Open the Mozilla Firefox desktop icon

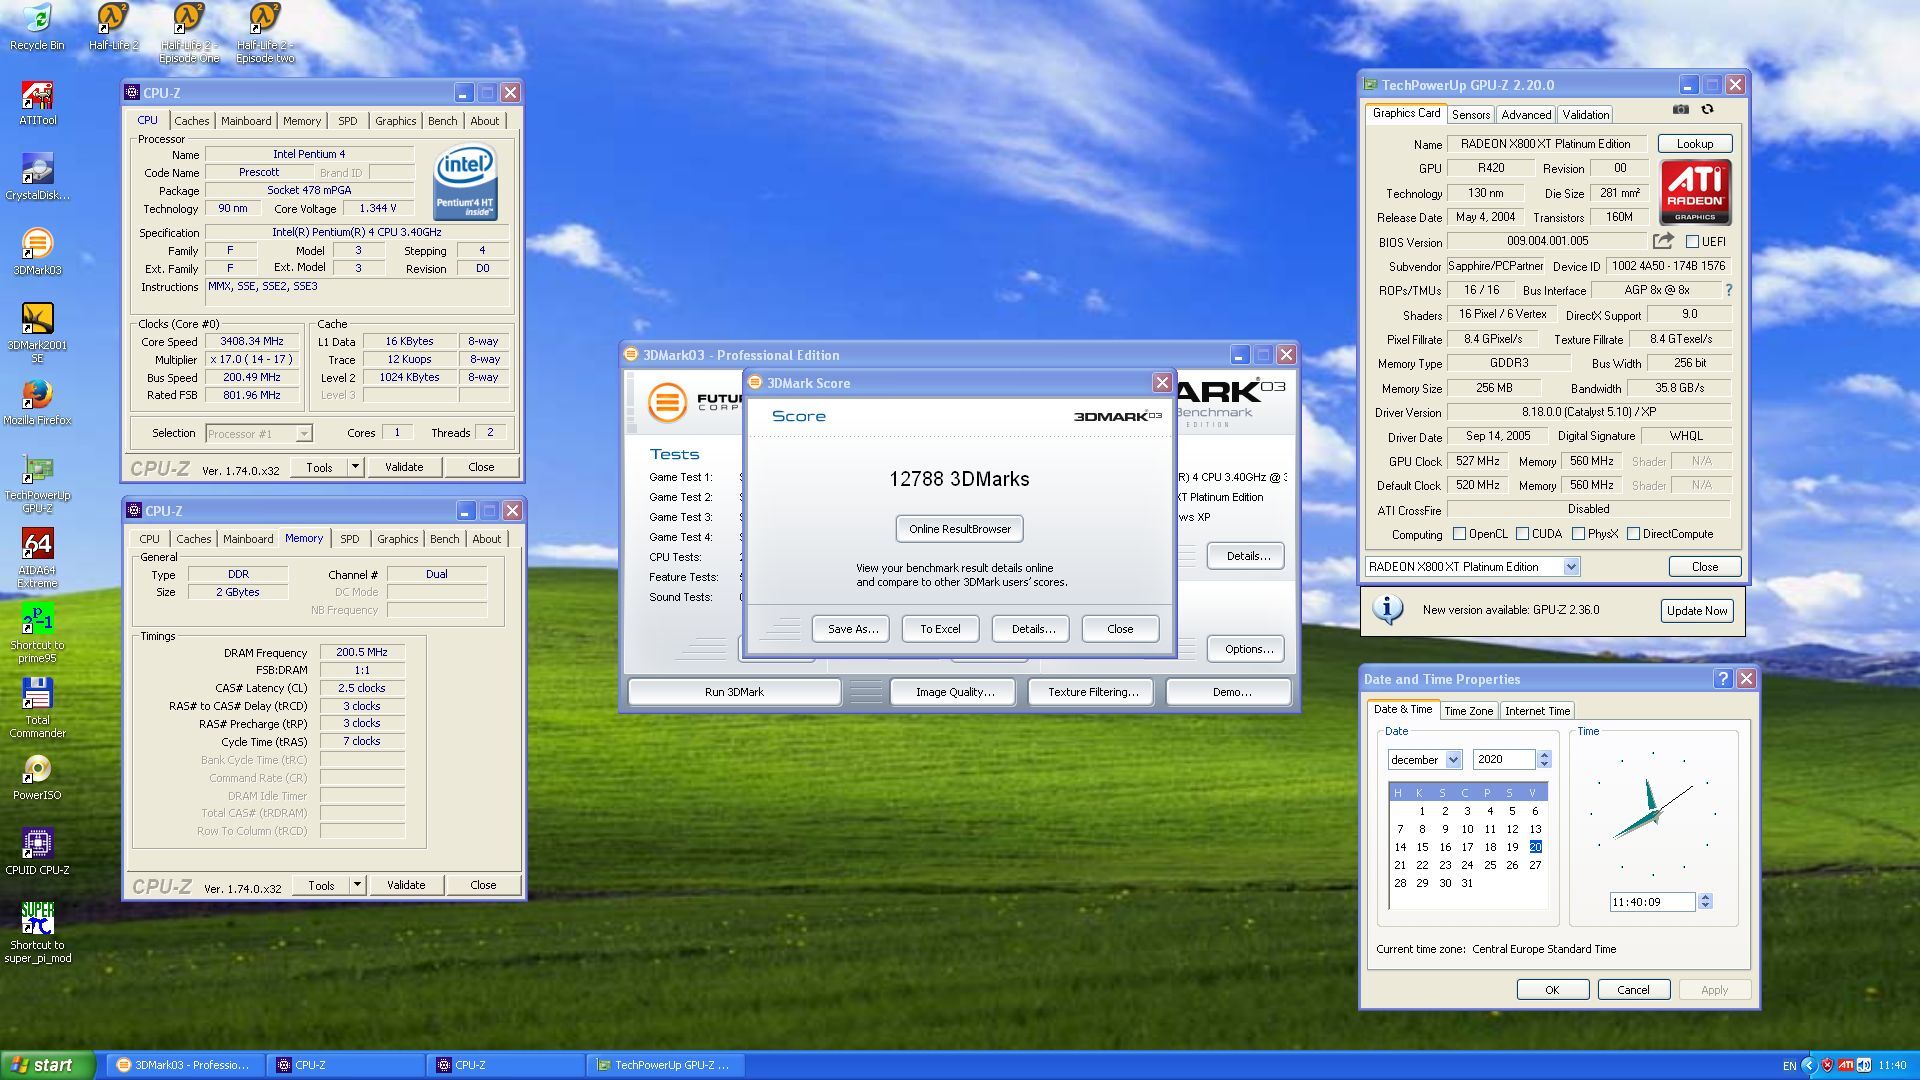[37, 402]
